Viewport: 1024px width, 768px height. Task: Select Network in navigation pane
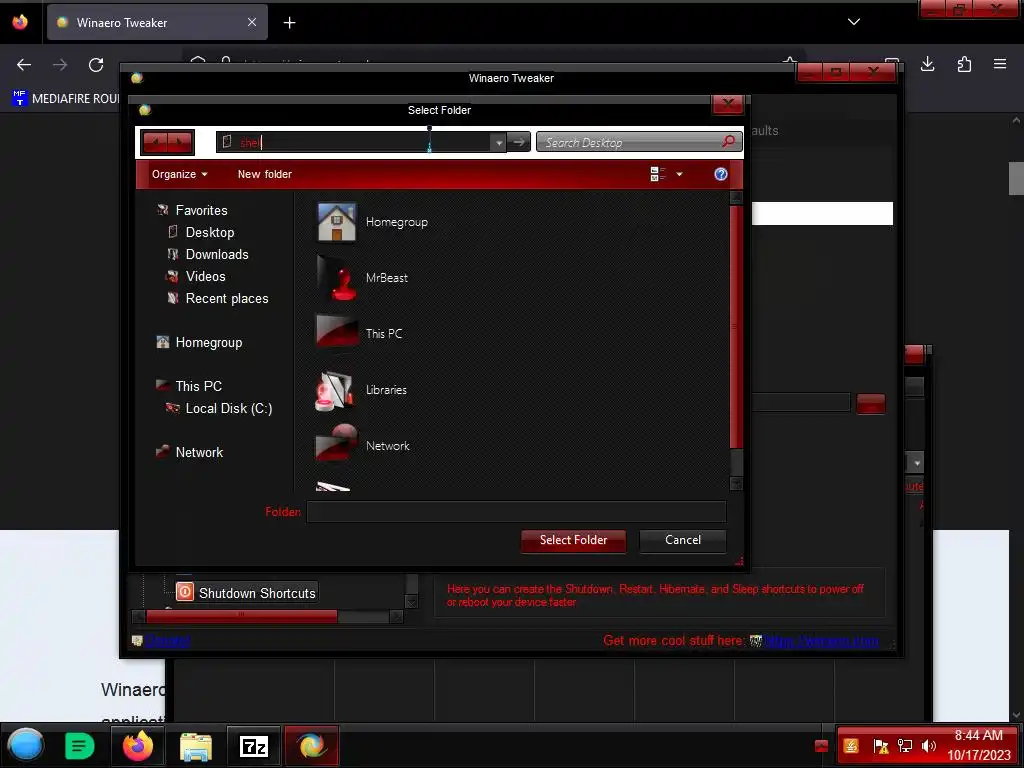tap(199, 453)
